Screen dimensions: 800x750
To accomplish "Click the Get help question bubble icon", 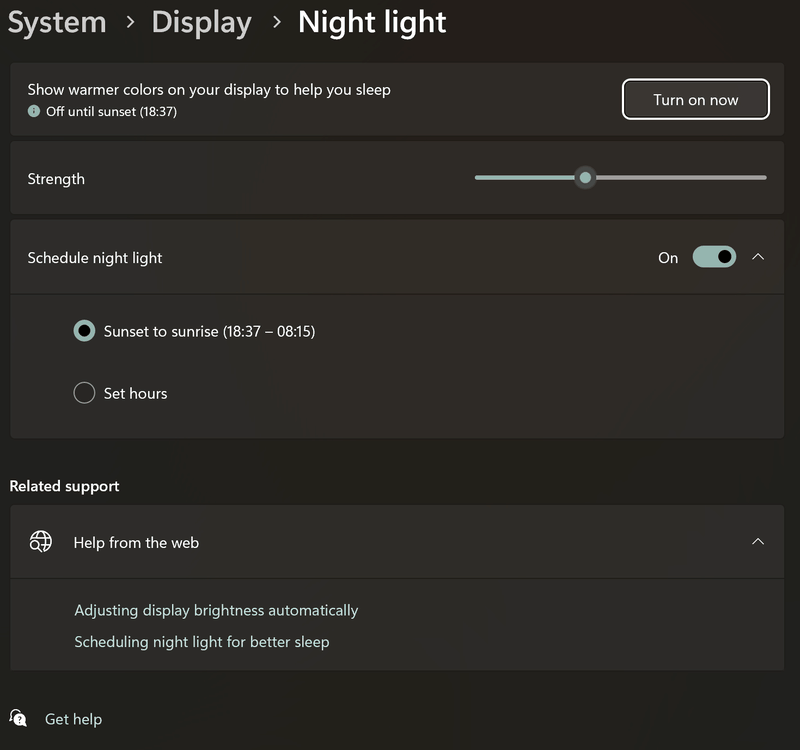I will (x=18, y=718).
